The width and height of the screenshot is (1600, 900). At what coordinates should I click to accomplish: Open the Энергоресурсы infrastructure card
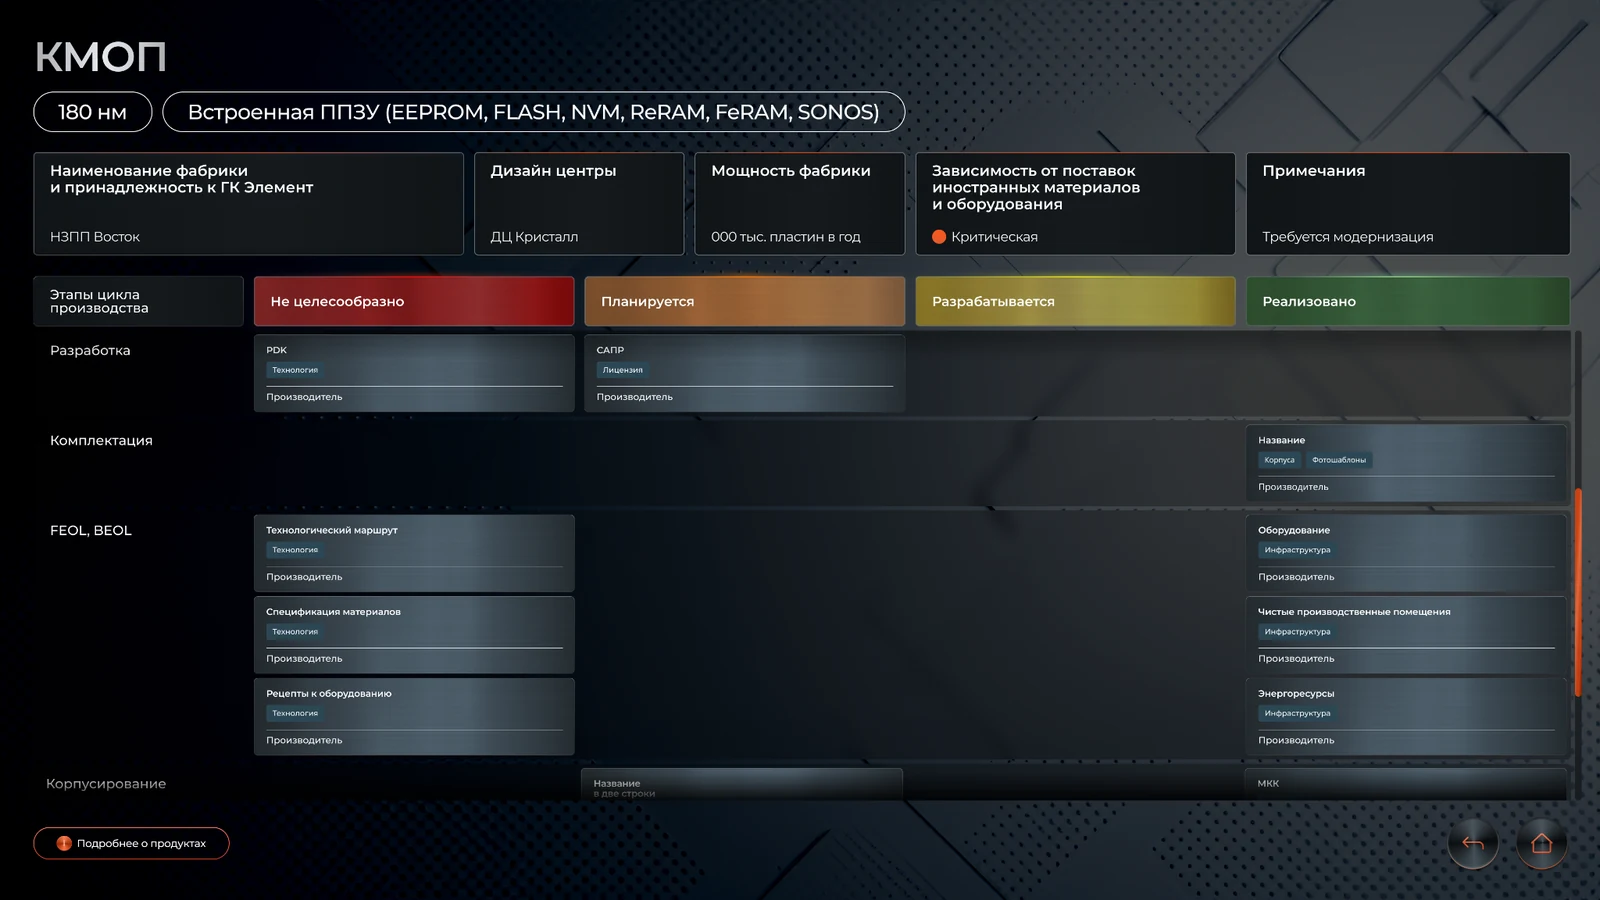(x=1406, y=716)
